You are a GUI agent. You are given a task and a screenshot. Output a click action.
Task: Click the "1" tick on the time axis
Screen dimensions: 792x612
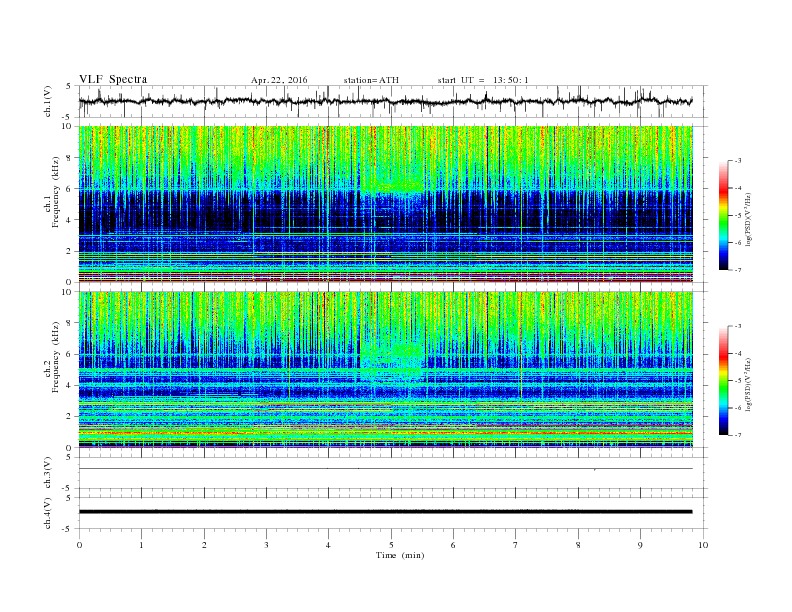pos(141,545)
